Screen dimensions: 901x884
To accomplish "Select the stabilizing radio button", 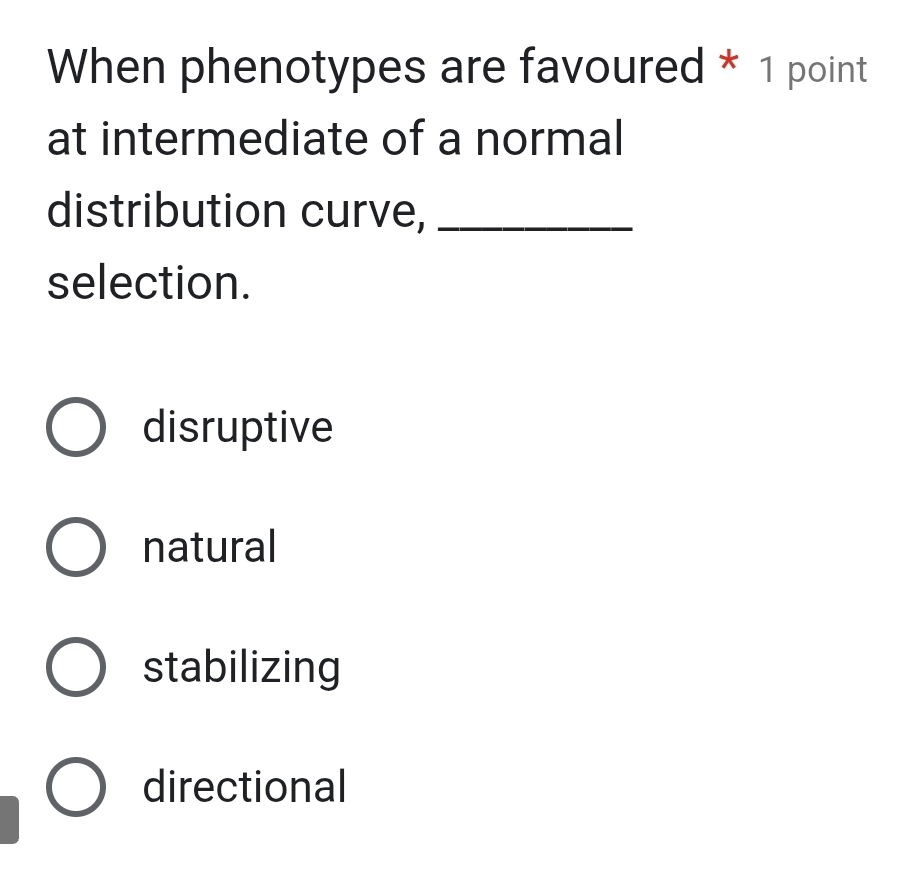I will point(76,667).
